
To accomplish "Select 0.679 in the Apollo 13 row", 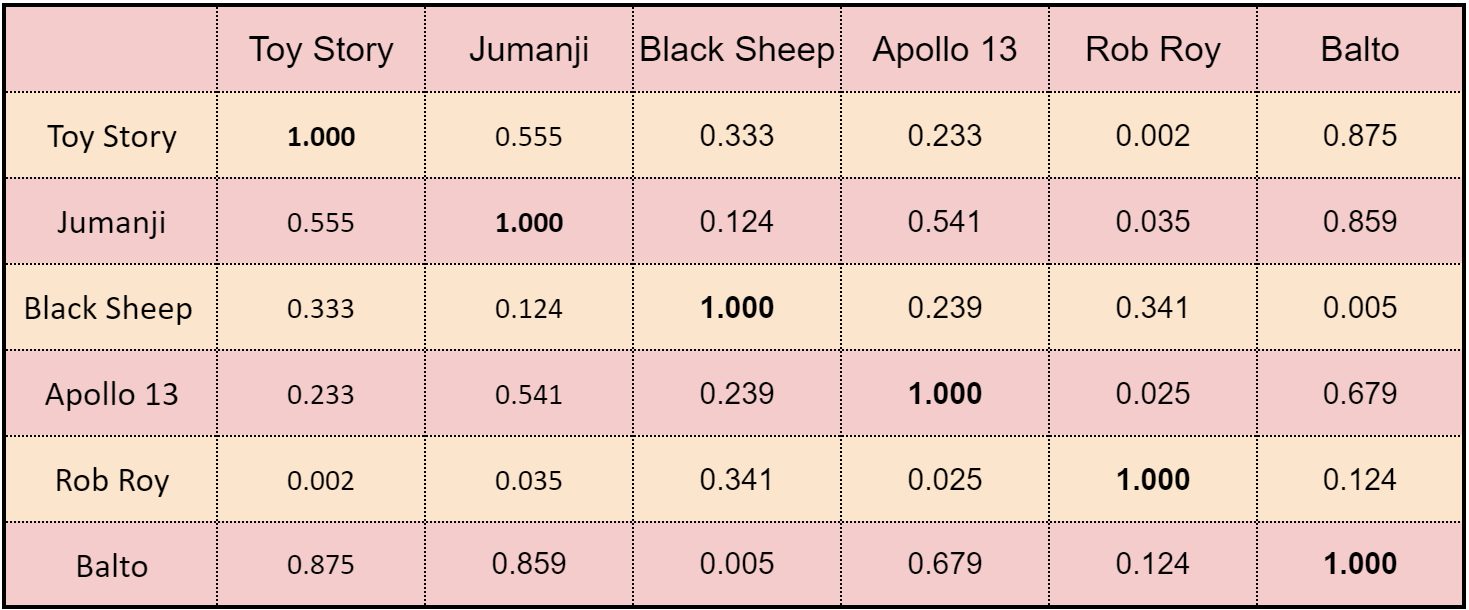I will click(x=1361, y=393).
